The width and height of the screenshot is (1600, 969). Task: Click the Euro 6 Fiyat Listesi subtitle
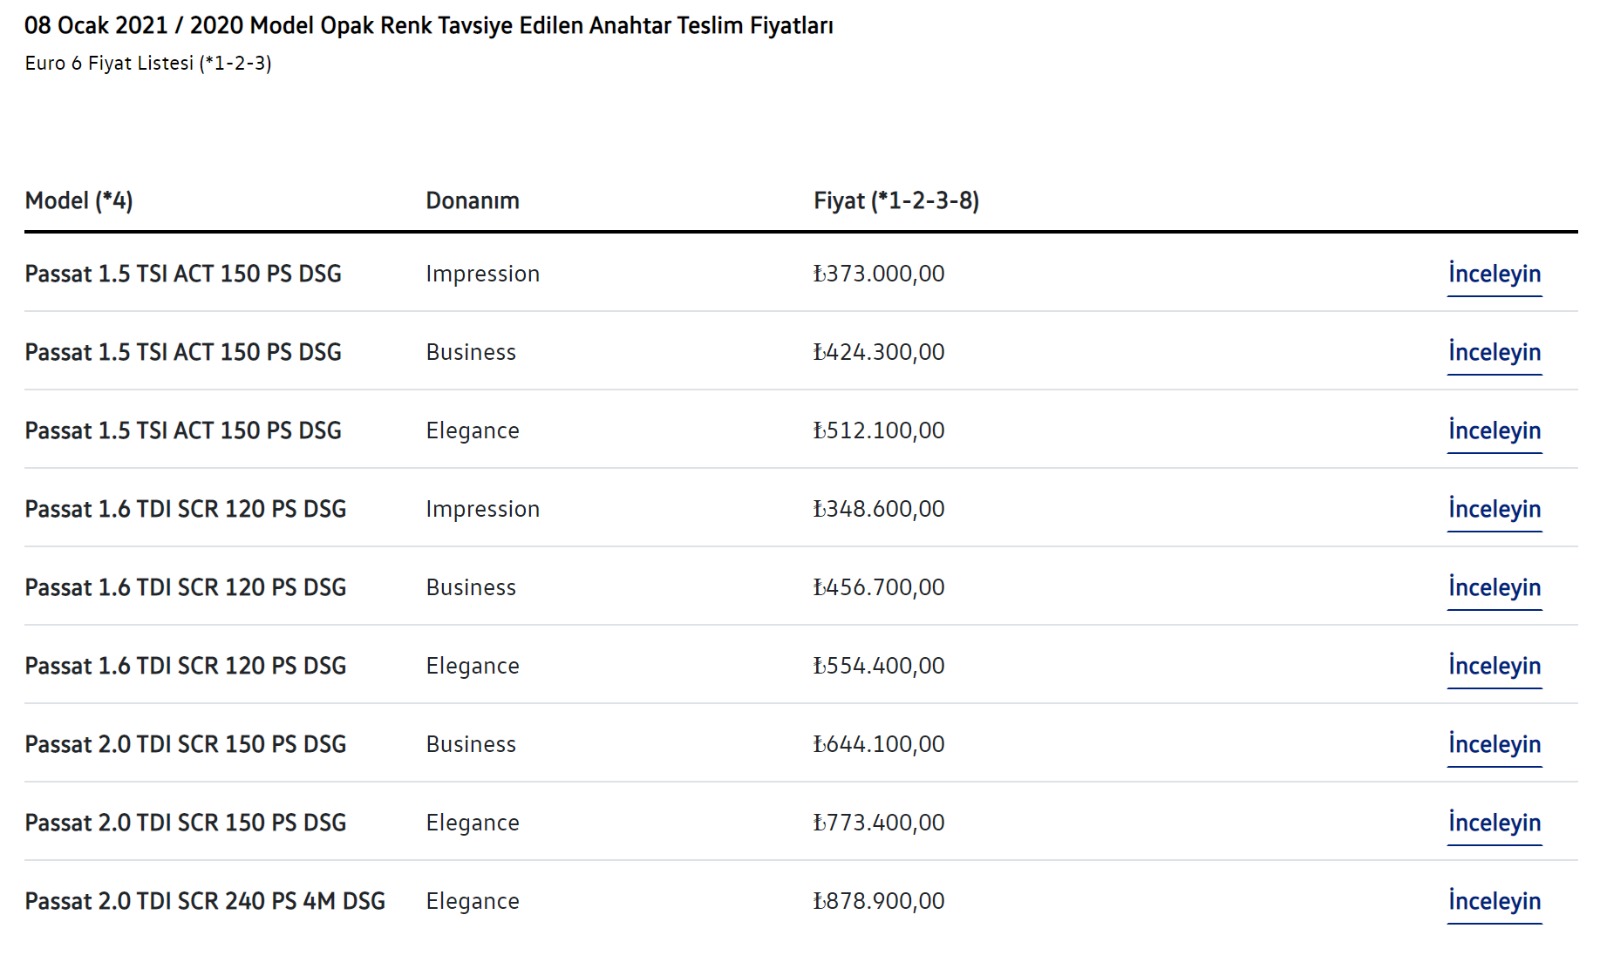148,63
